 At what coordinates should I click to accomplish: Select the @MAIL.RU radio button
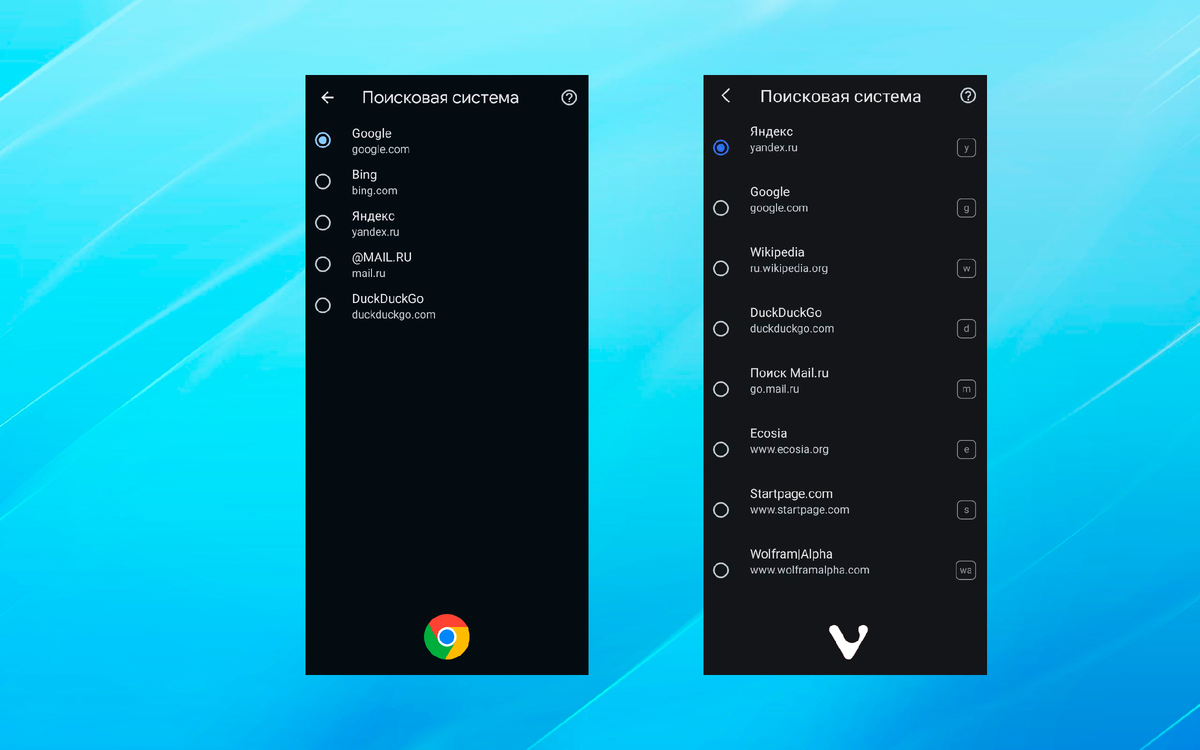point(323,264)
